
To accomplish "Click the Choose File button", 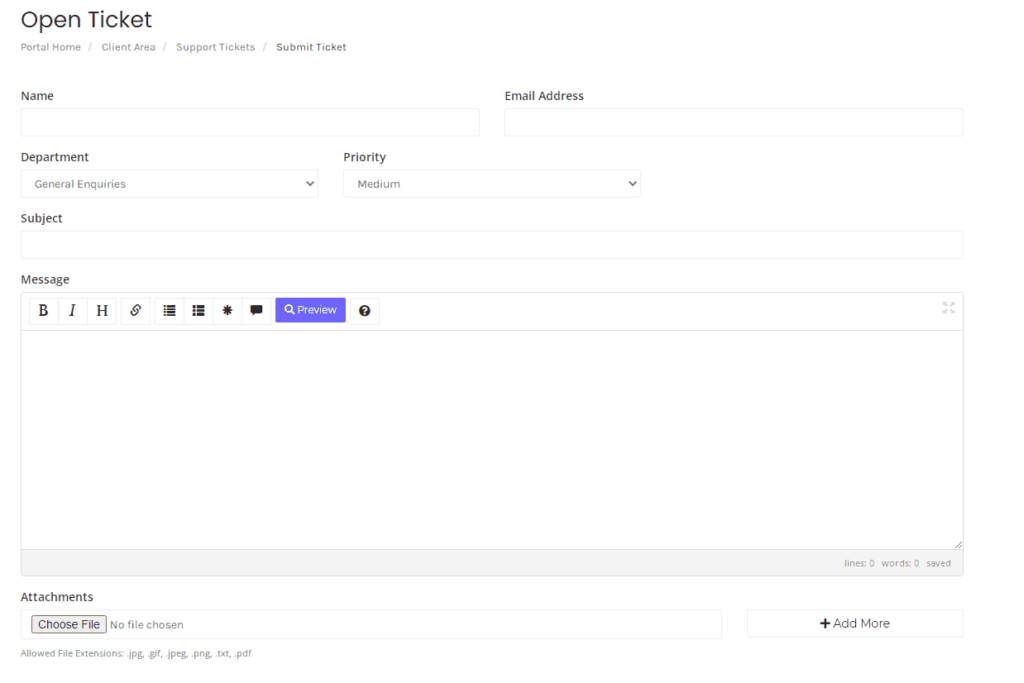I will (69, 624).
